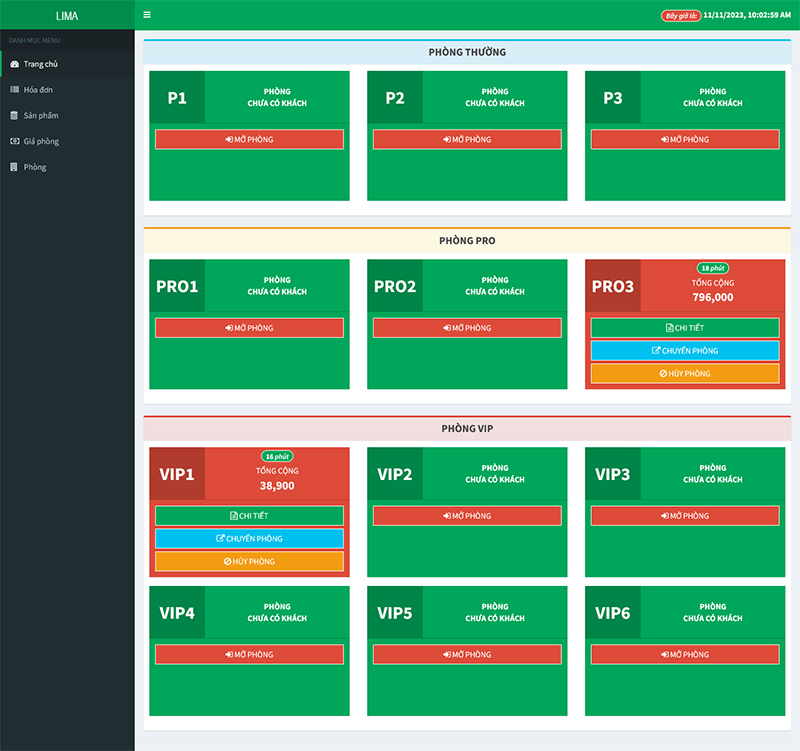
Task: Click Chuyển Phòng for room PRO3
Action: (x=685, y=351)
